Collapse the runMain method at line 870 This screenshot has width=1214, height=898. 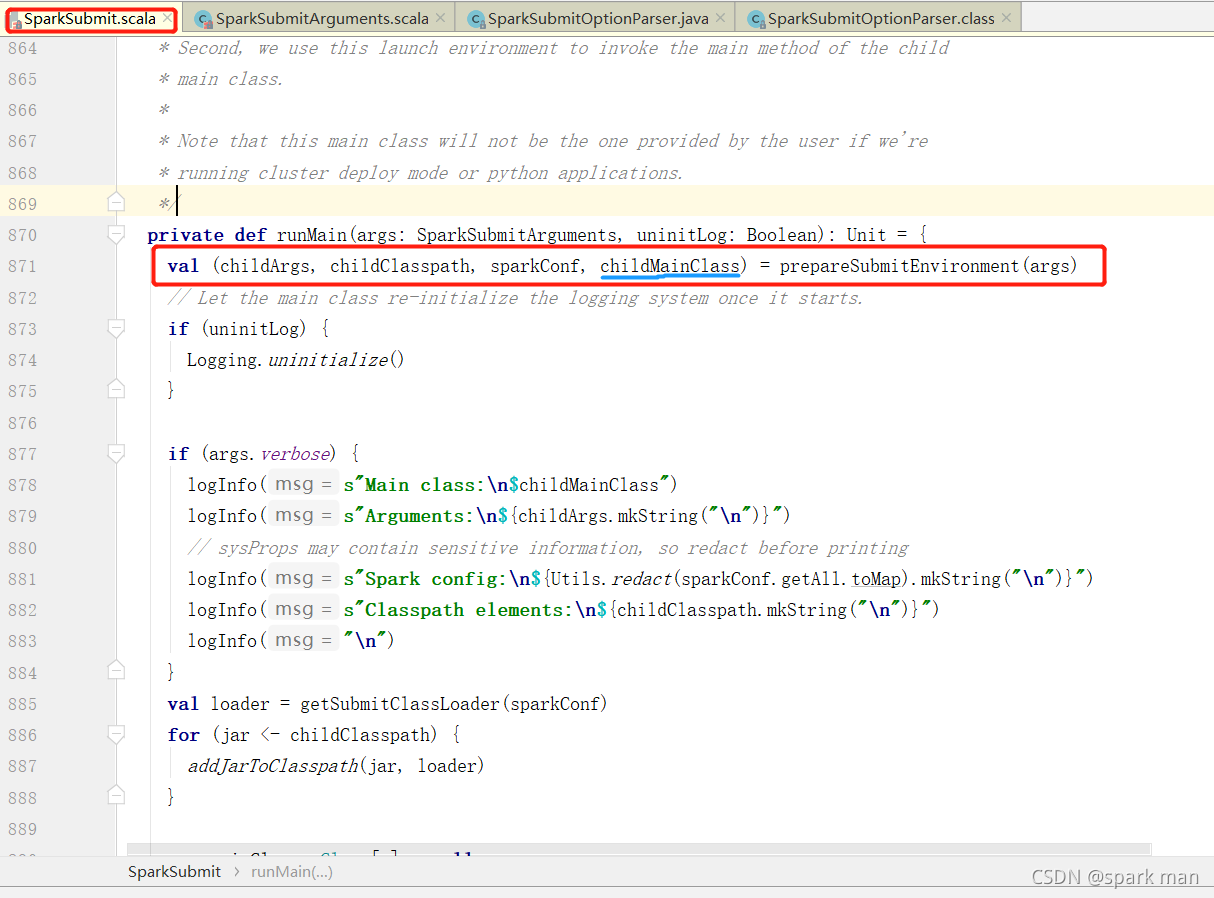[x=116, y=235]
